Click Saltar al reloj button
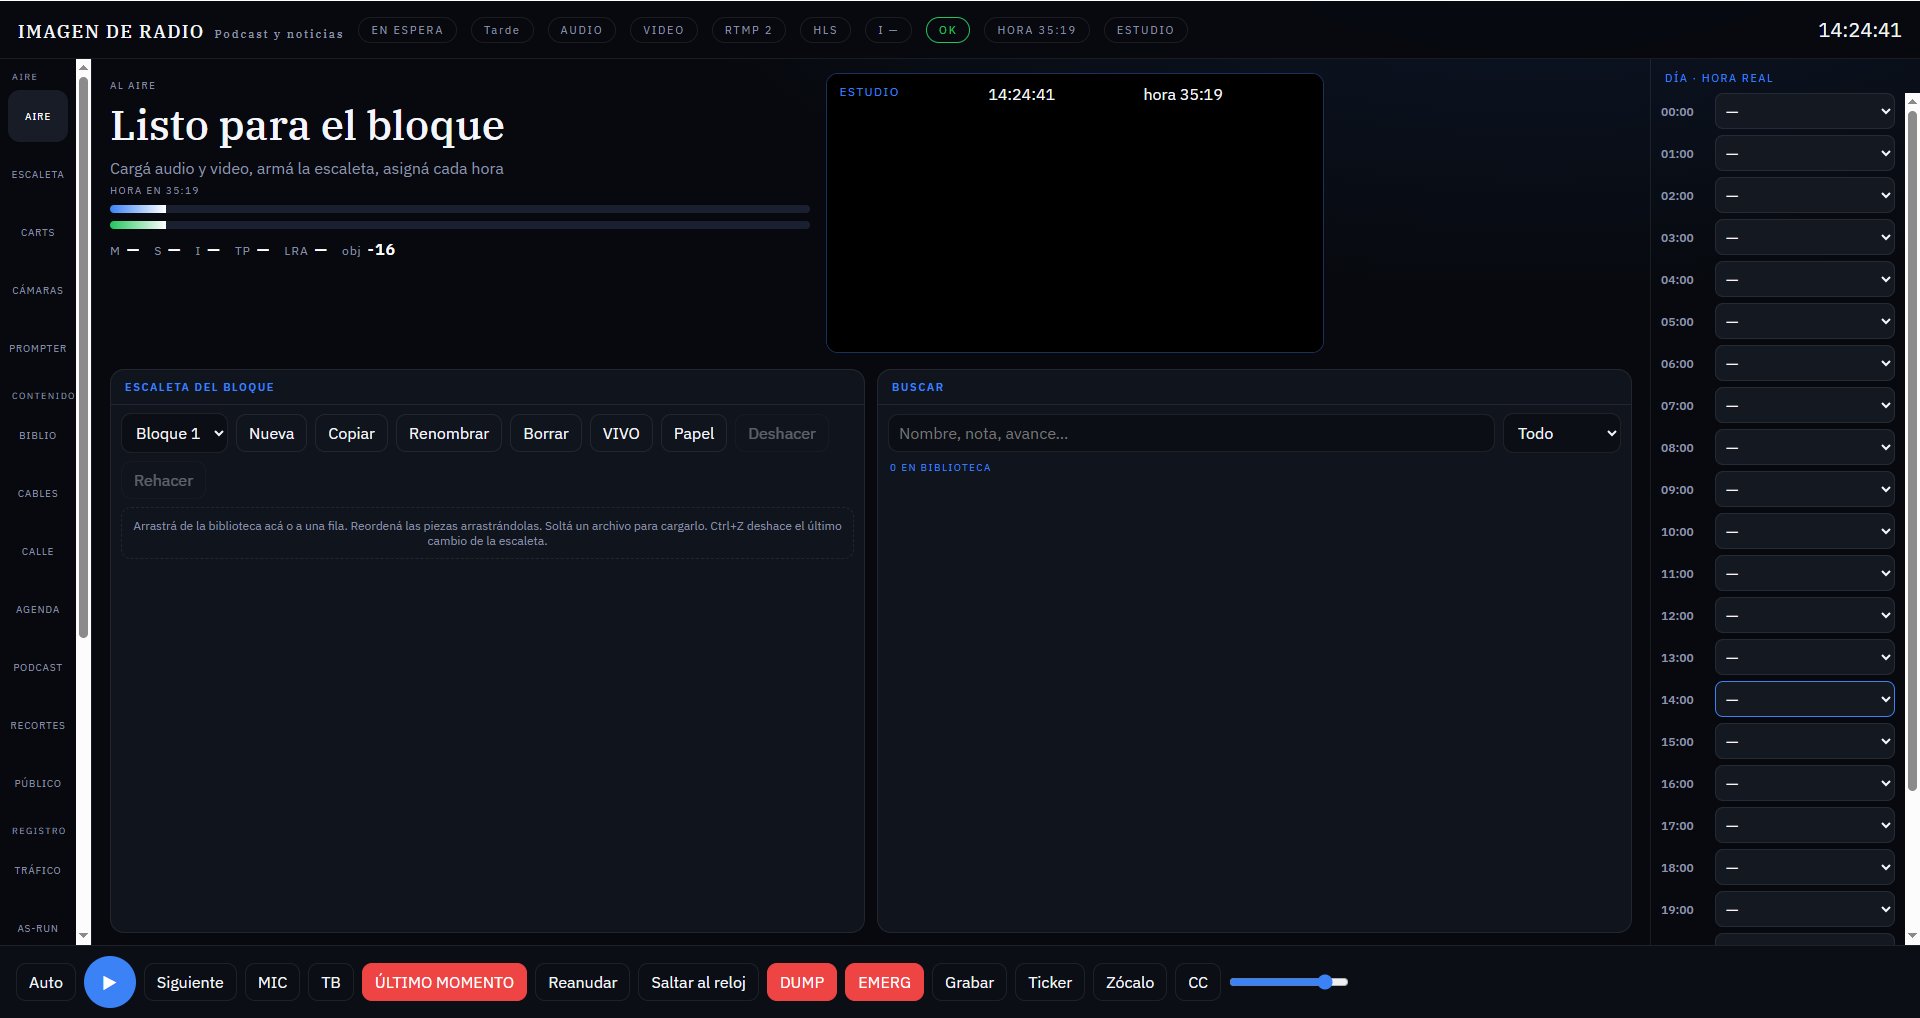The height and width of the screenshot is (1018, 1920). [x=698, y=982]
